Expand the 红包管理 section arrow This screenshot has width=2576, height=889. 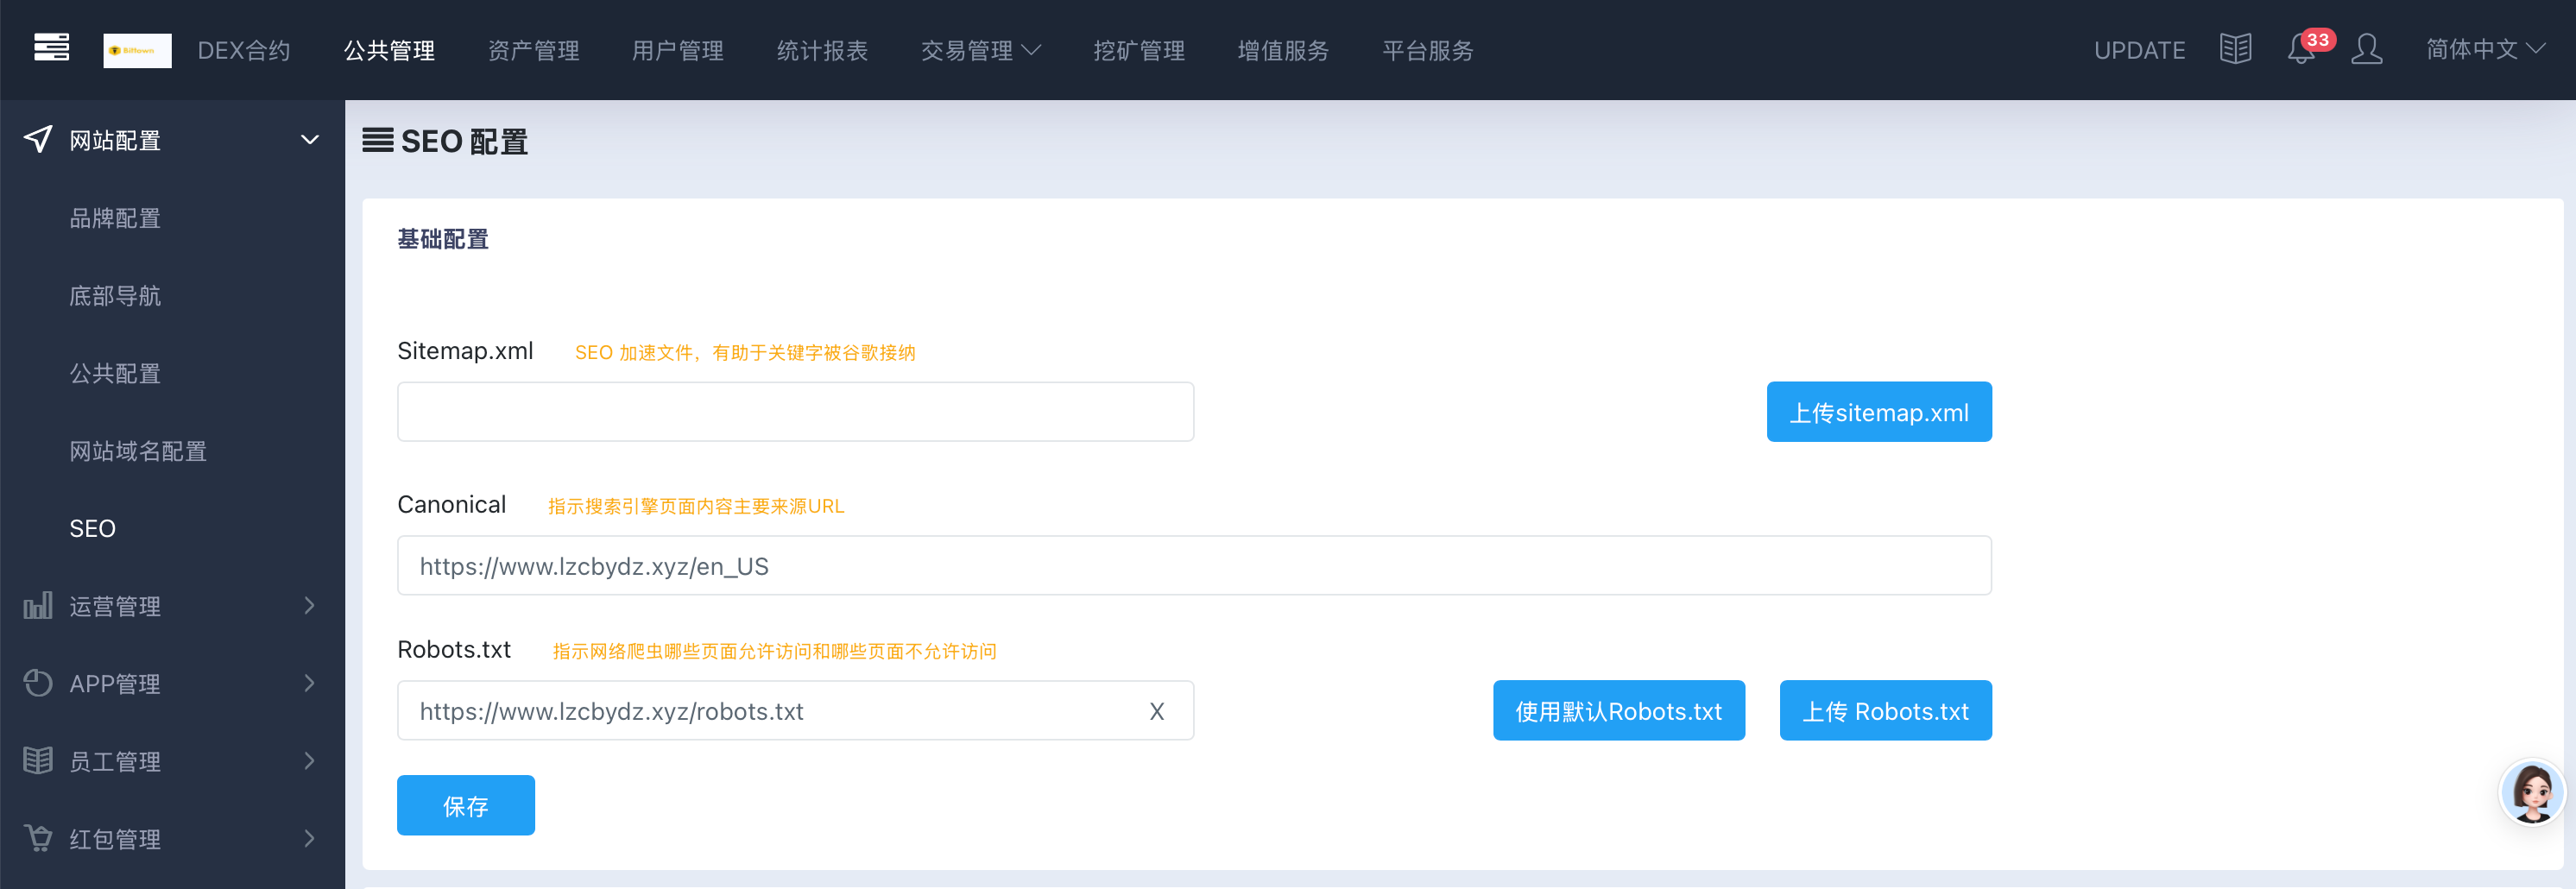[x=310, y=838]
